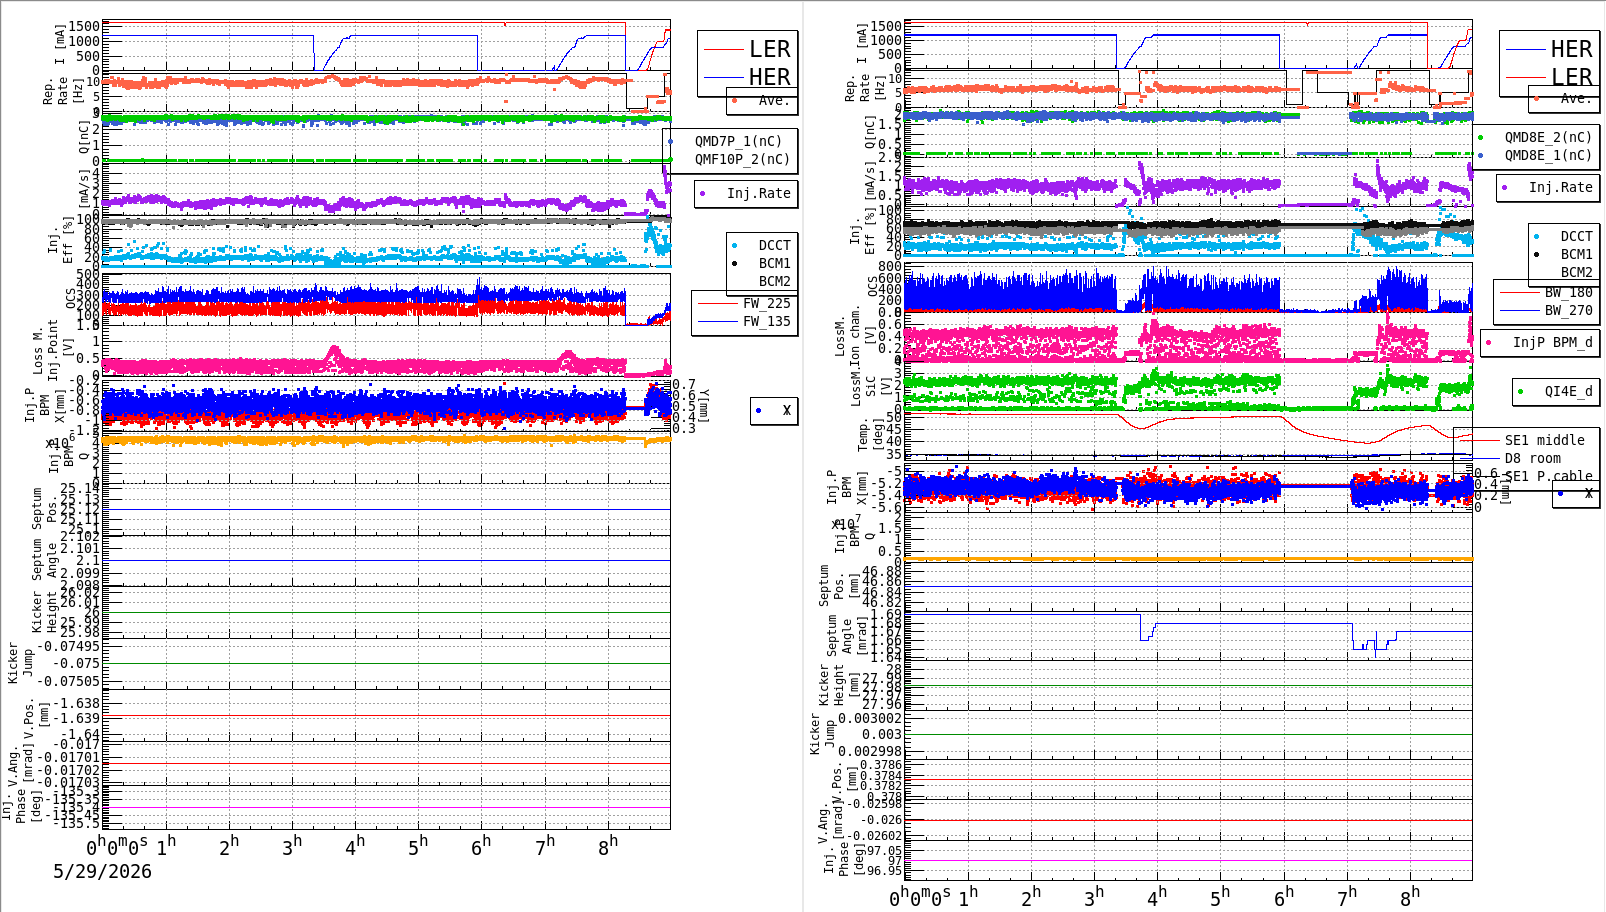The image size is (1606, 912).
Task: Click the DCCT legend label in left plot
Action: pos(774,245)
